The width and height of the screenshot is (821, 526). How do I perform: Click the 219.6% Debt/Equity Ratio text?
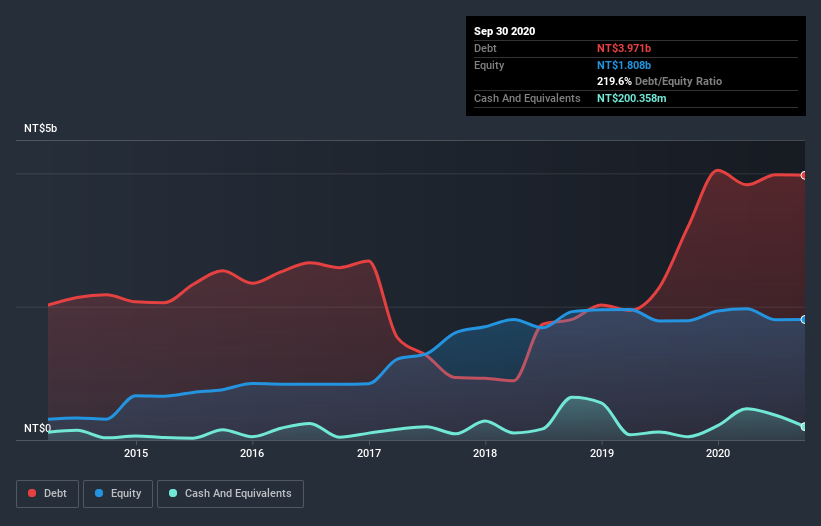[x=659, y=82]
